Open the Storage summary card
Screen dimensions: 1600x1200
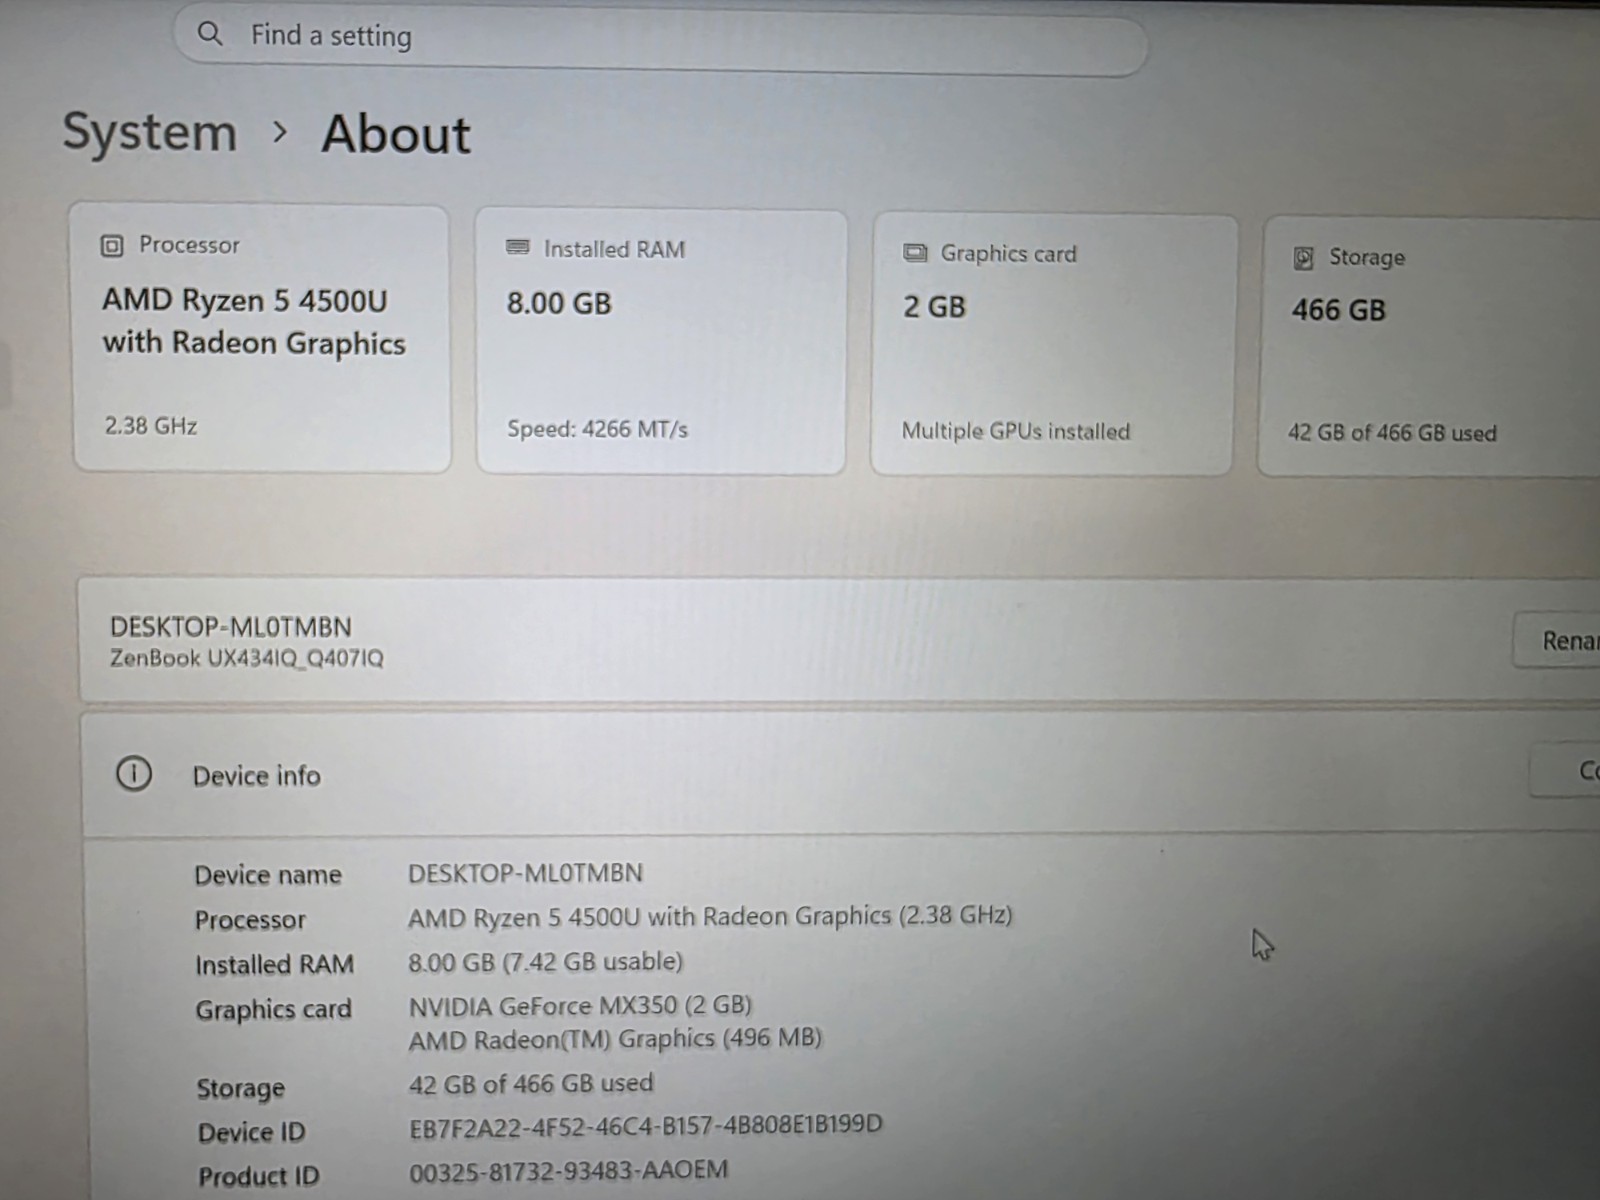[1430, 346]
